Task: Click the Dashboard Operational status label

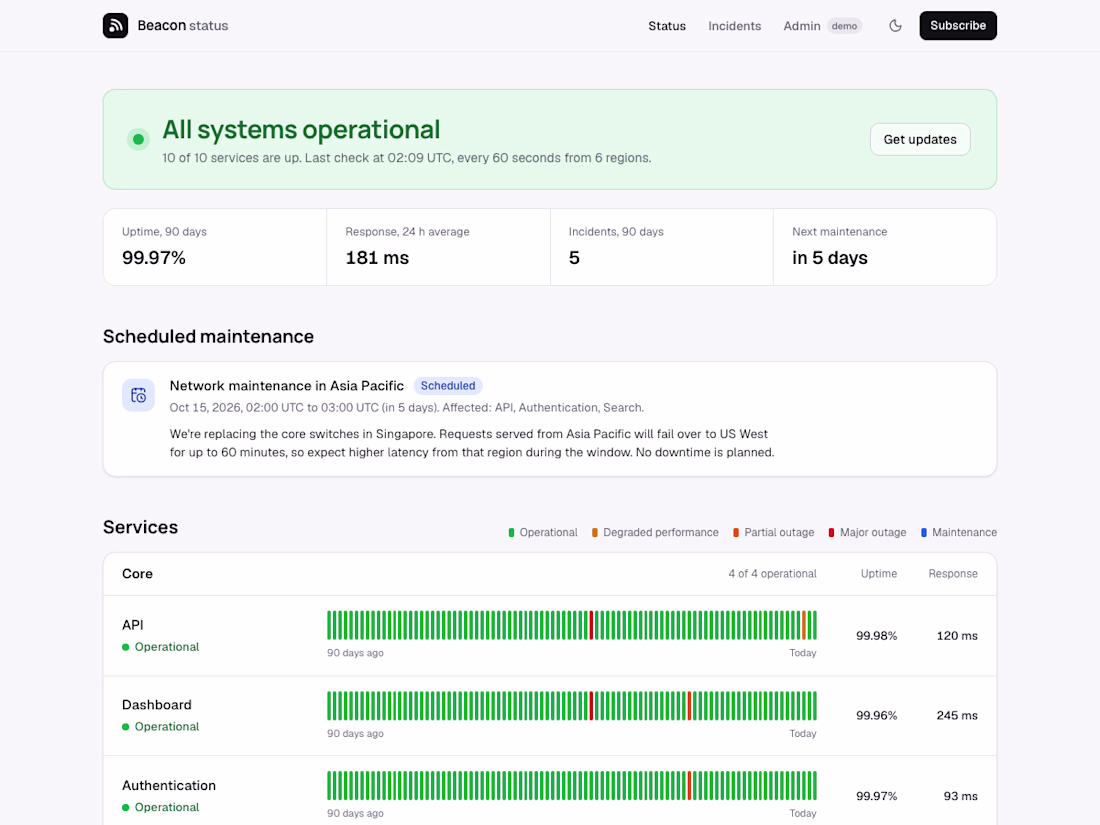Action: click(167, 727)
